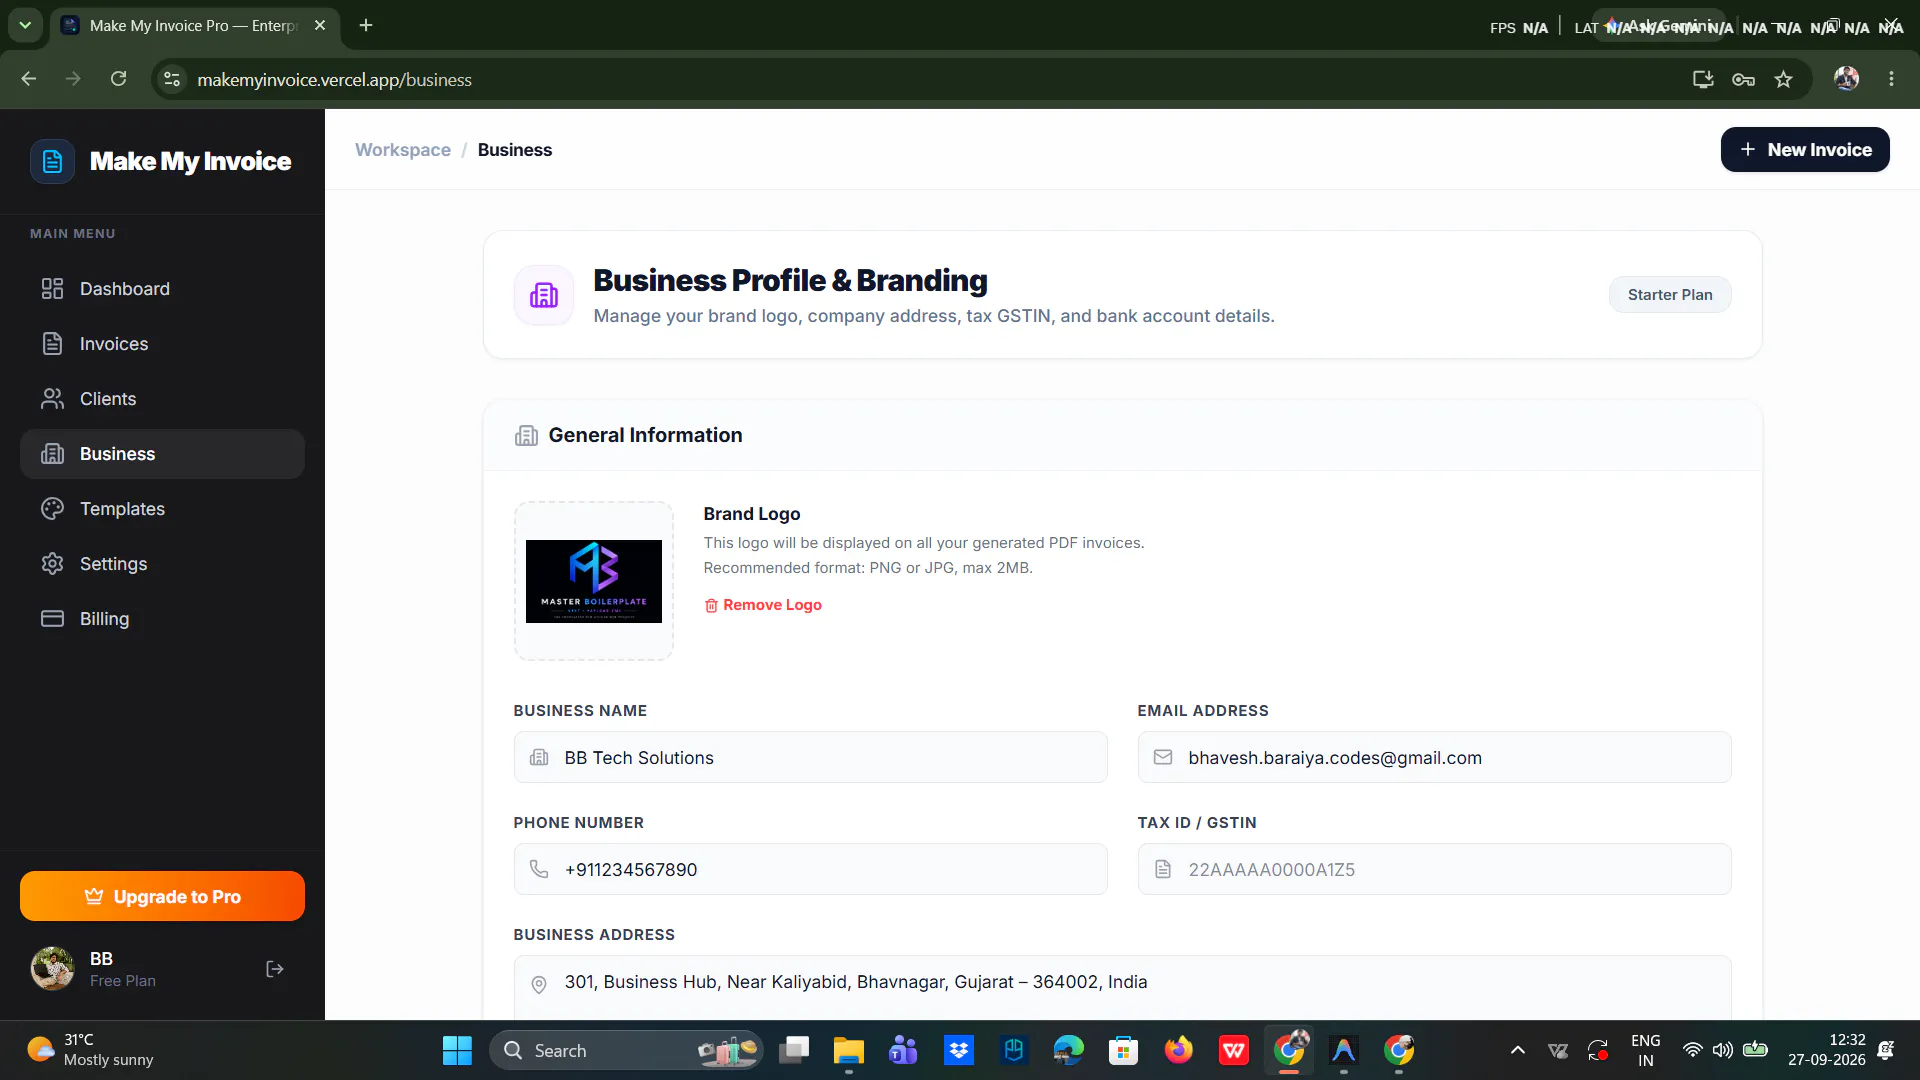1920x1080 pixels.
Task: Open the tab search dropdown arrow
Action: (25, 25)
